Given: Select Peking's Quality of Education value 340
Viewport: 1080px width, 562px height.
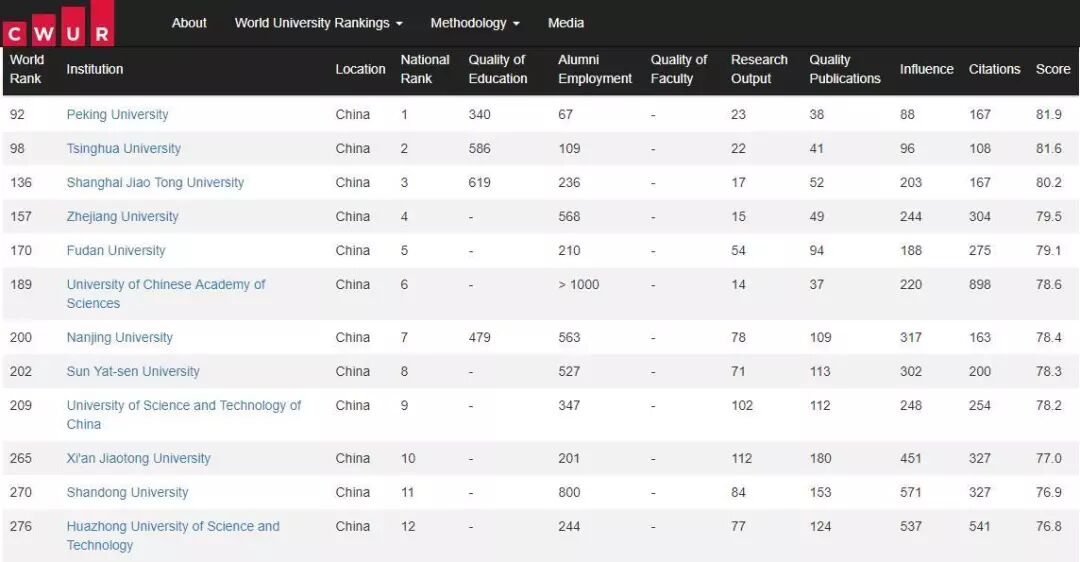Looking at the screenshot, I should point(479,114).
